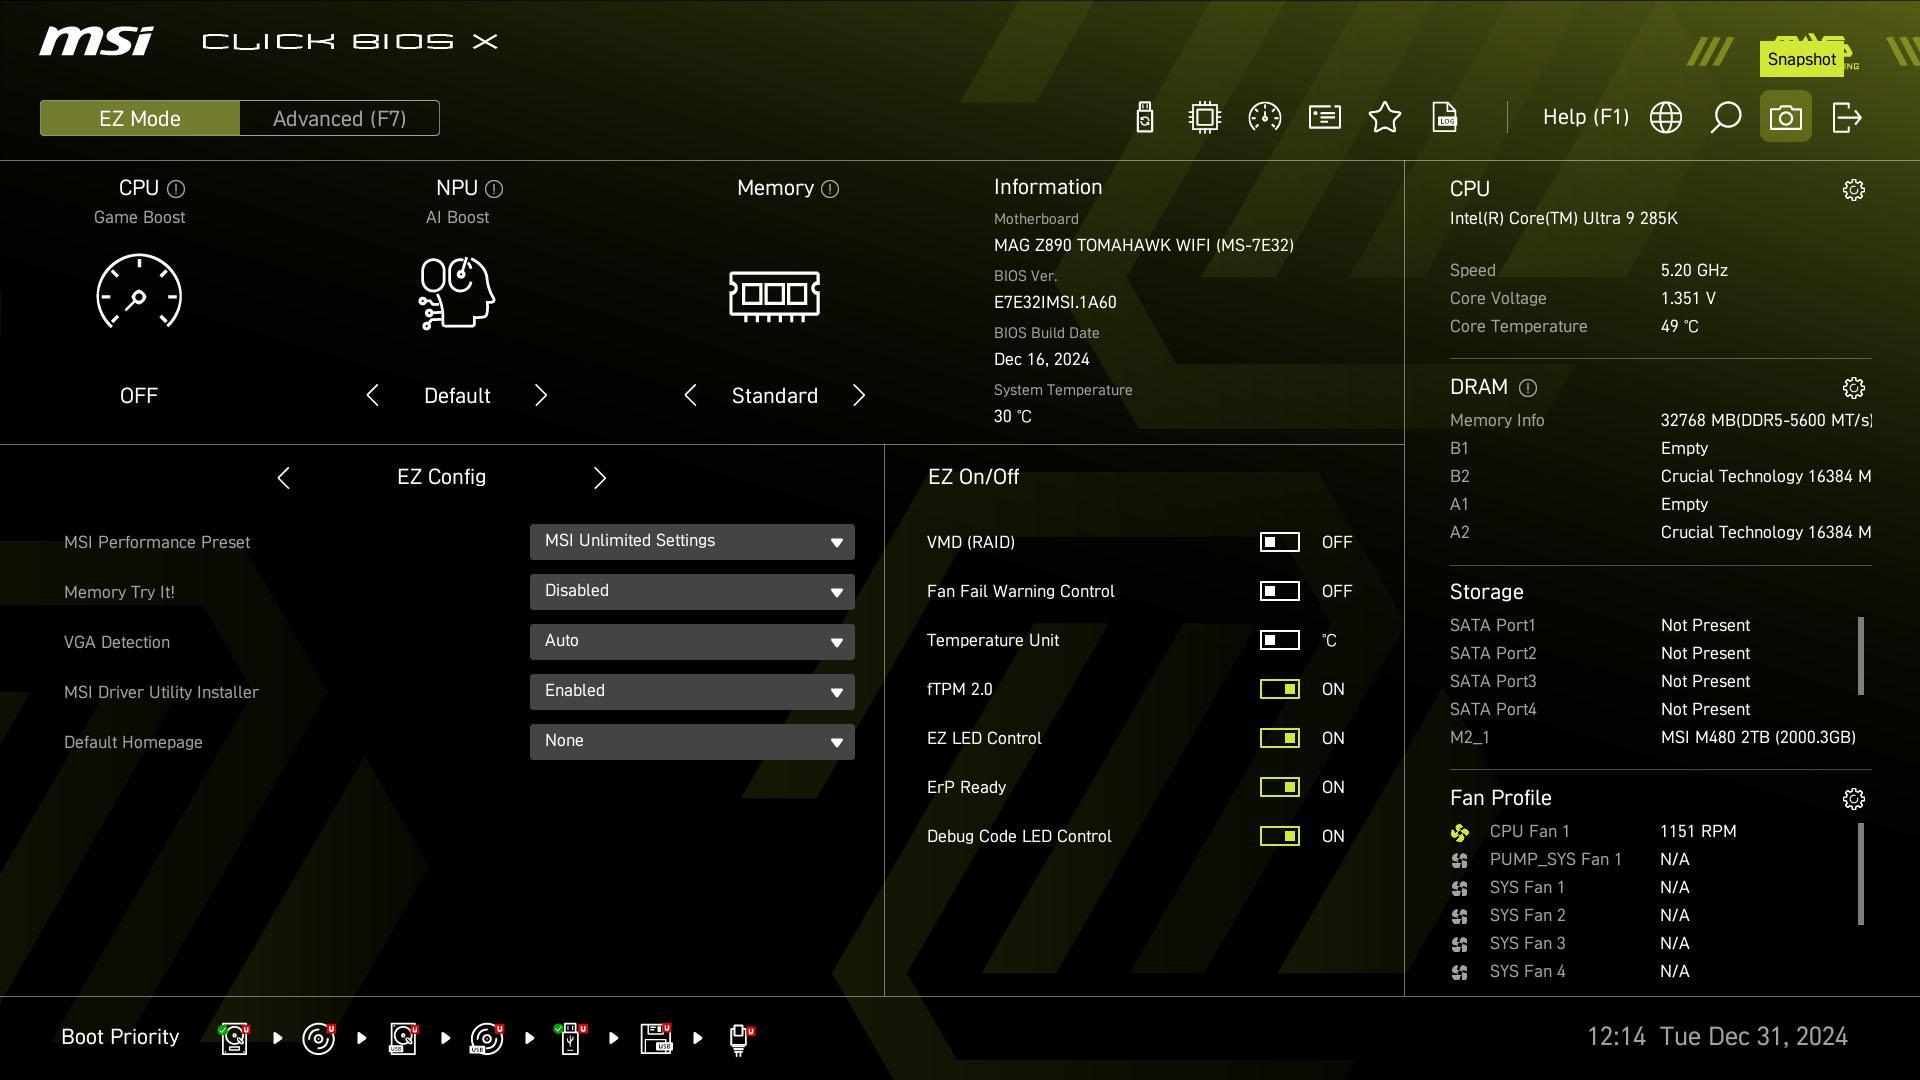Click EZ Mode tab
1920x1080 pixels.
point(140,117)
